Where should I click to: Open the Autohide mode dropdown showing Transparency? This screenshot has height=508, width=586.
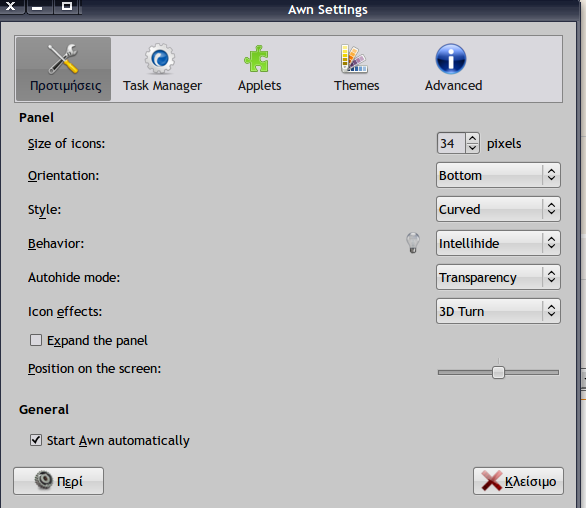tap(498, 277)
